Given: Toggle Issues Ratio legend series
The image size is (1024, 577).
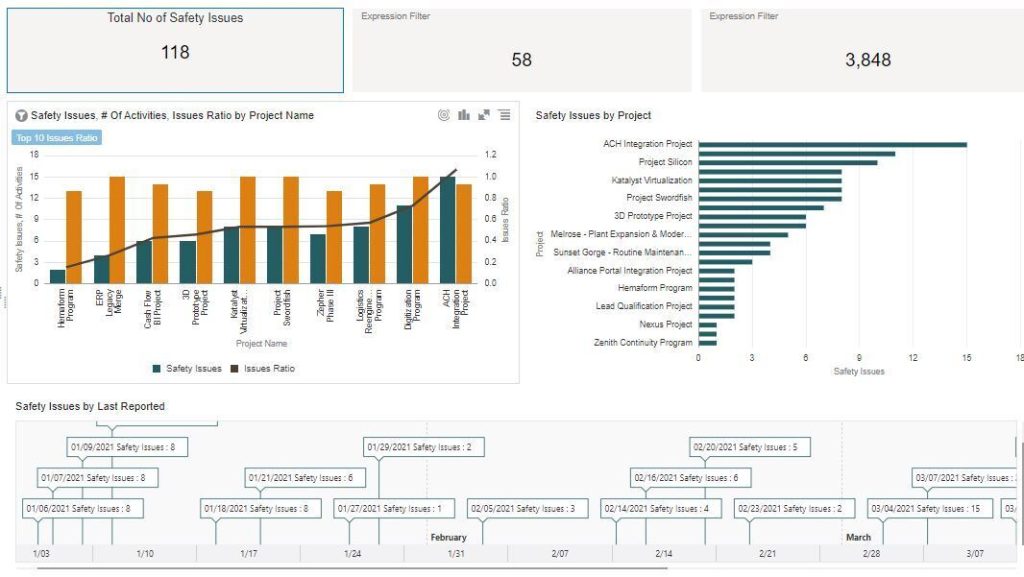Looking at the screenshot, I should click(x=263, y=369).
